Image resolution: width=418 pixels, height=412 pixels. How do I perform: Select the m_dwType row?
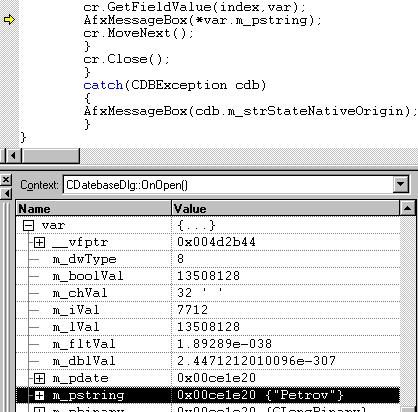[x=208, y=259]
